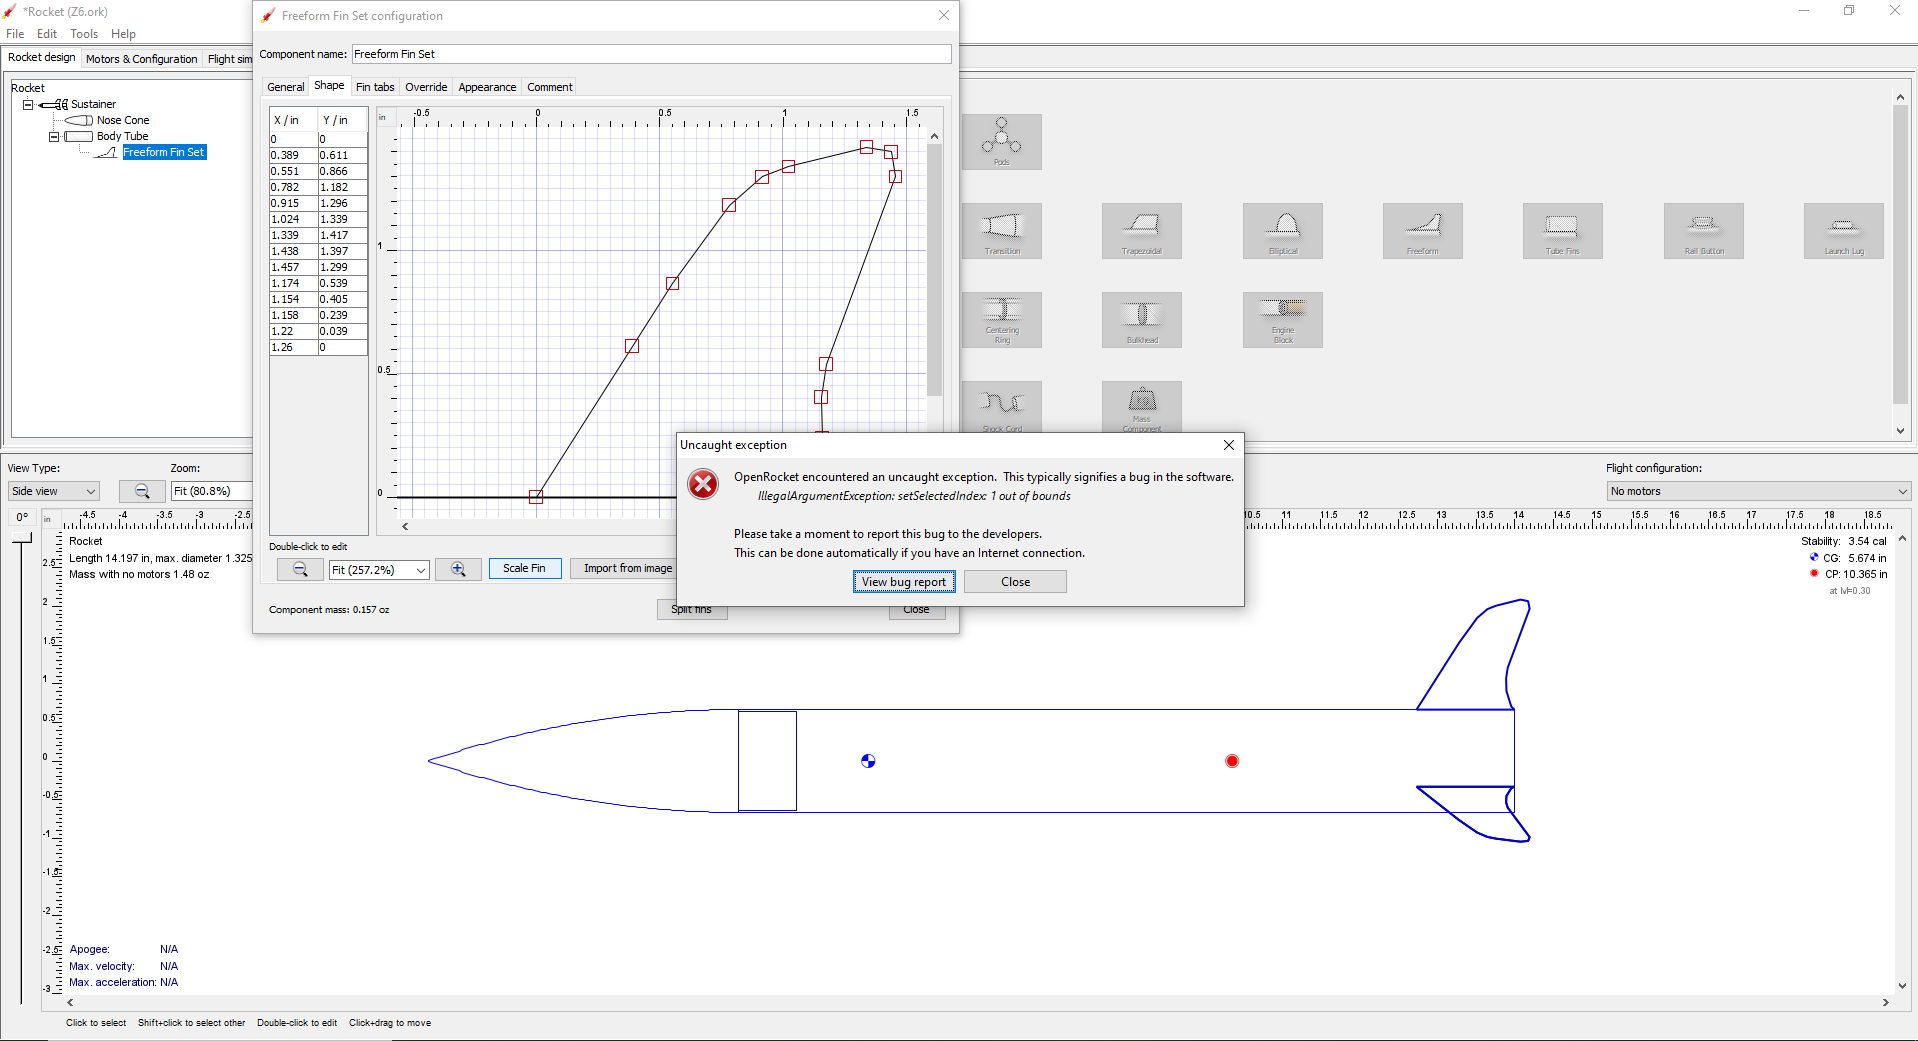This screenshot has height=1041, width=1918.
Task: Switch to the Fin tabs tab
Action: tap(375, 87)
